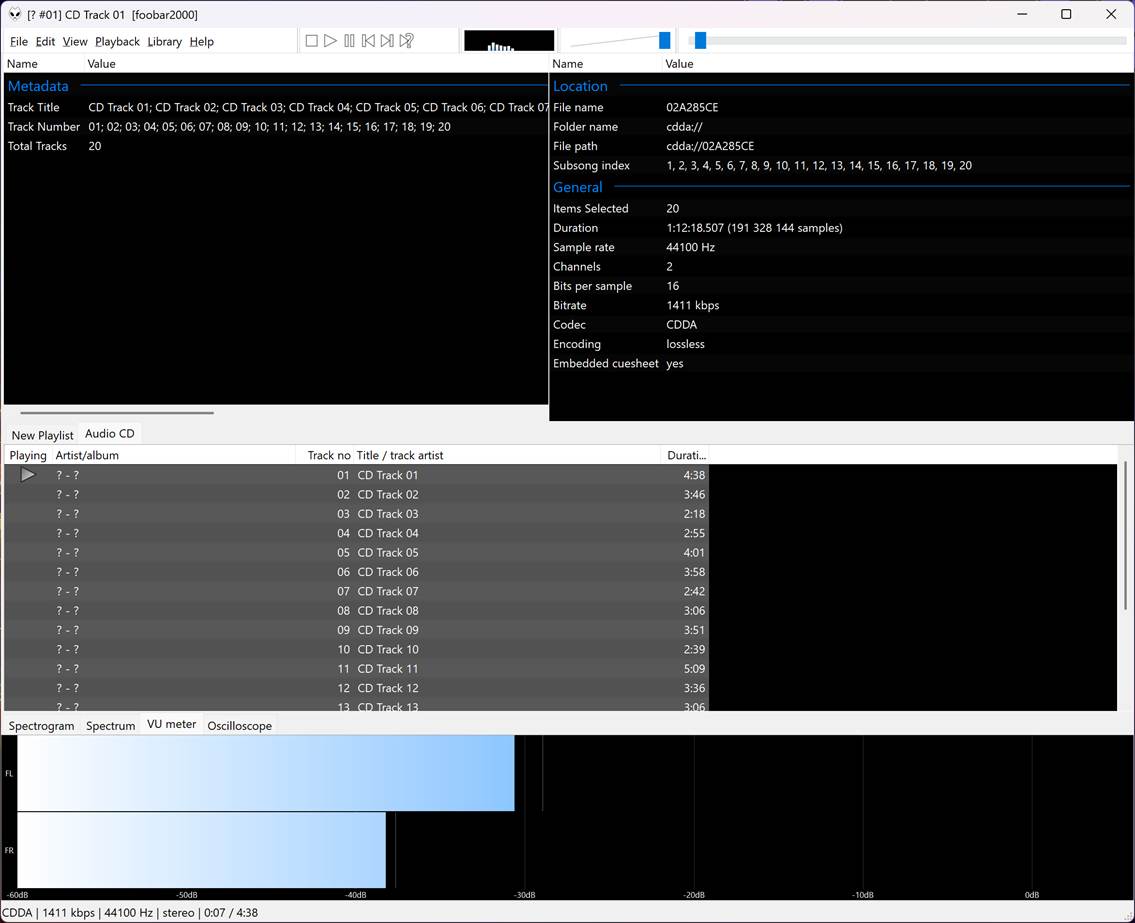Select the CD Track 01 row
This screenshot has width=1135, height=923.
point(356,475)
